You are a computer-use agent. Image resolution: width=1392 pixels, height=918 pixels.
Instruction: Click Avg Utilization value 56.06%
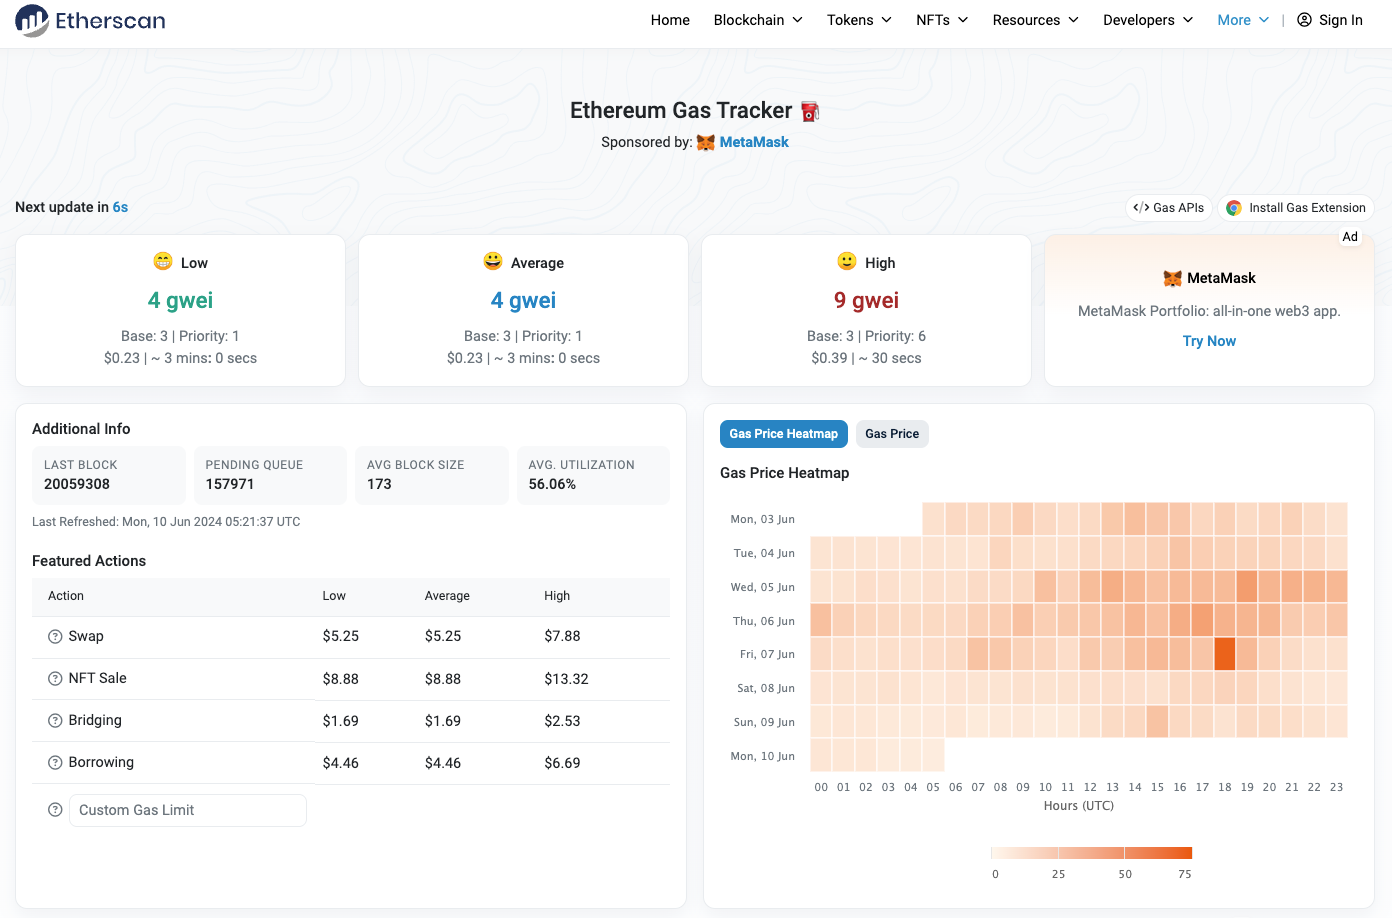point(552,484)
